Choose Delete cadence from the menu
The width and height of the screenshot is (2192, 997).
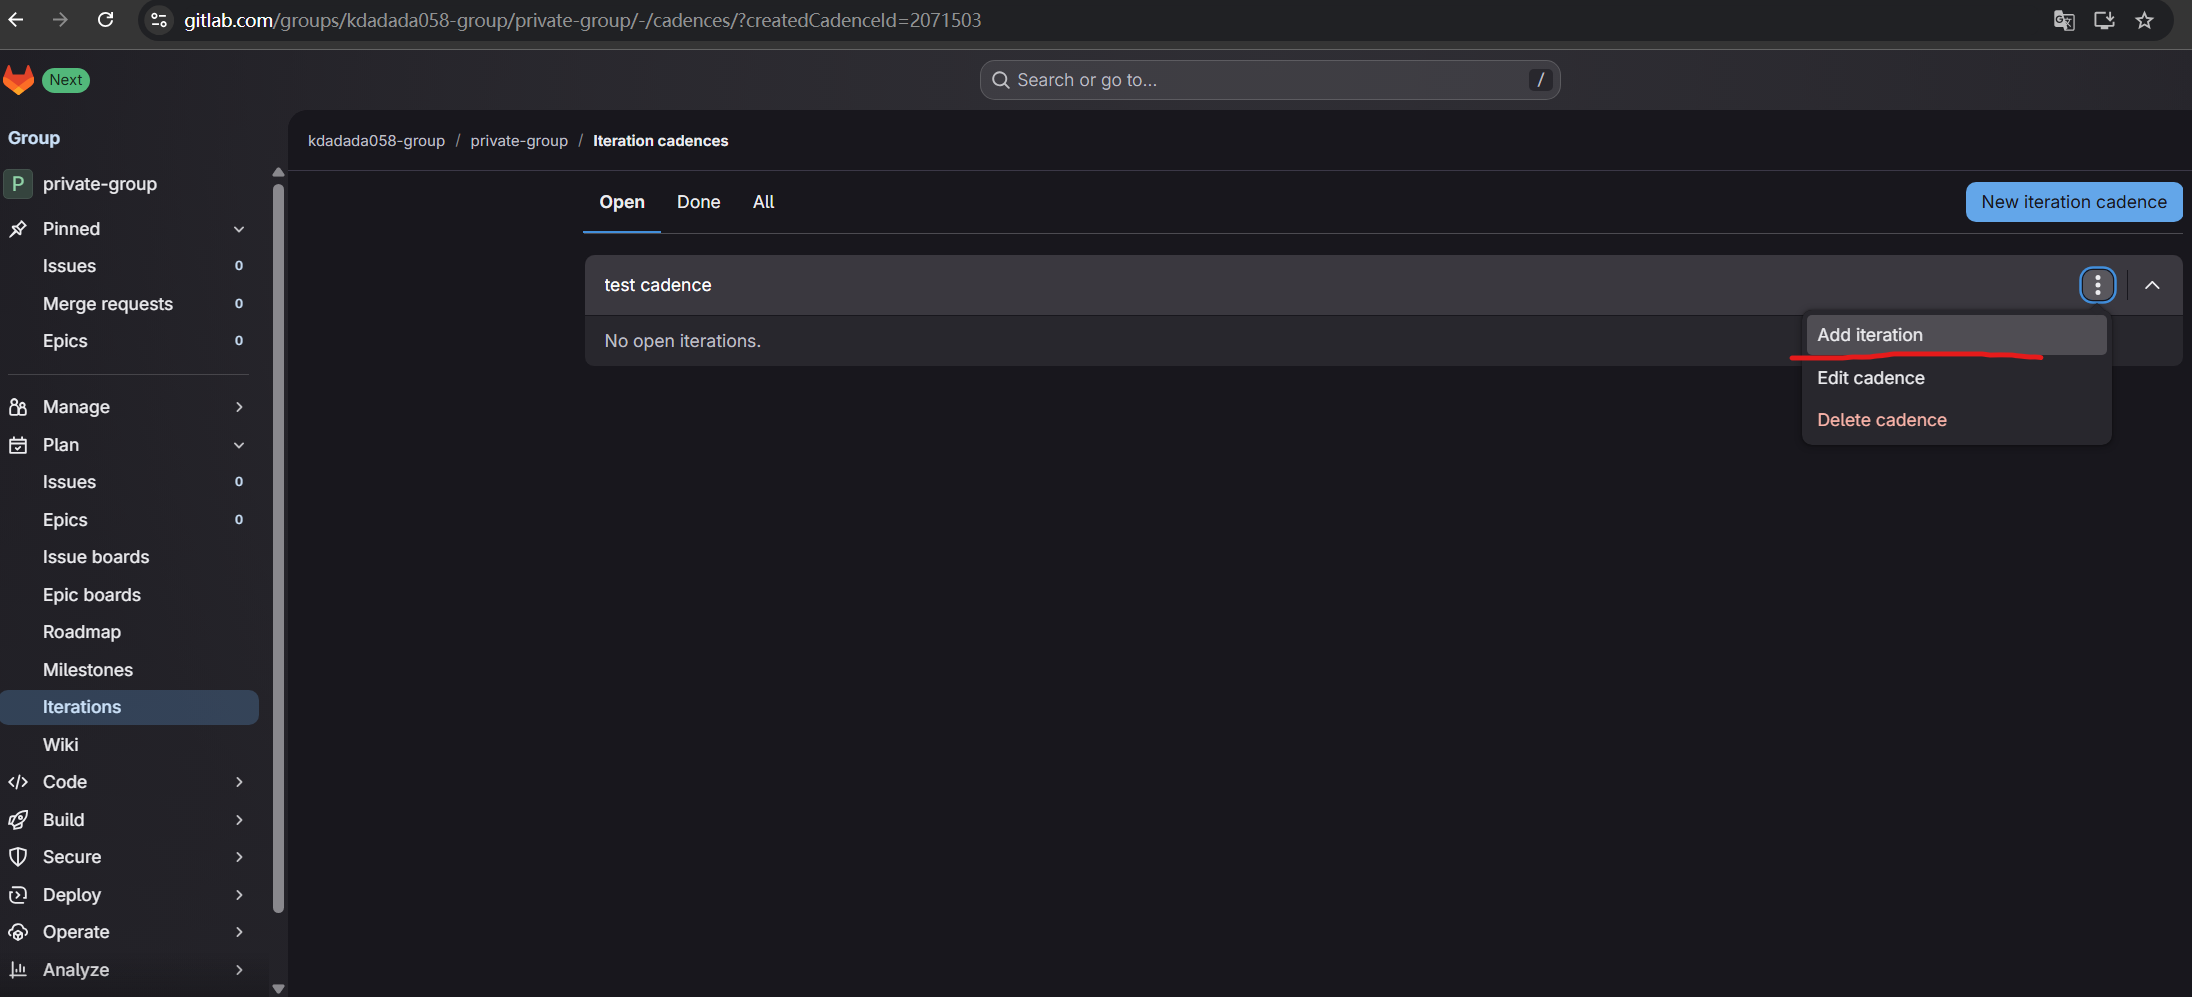pos(1881,420)
